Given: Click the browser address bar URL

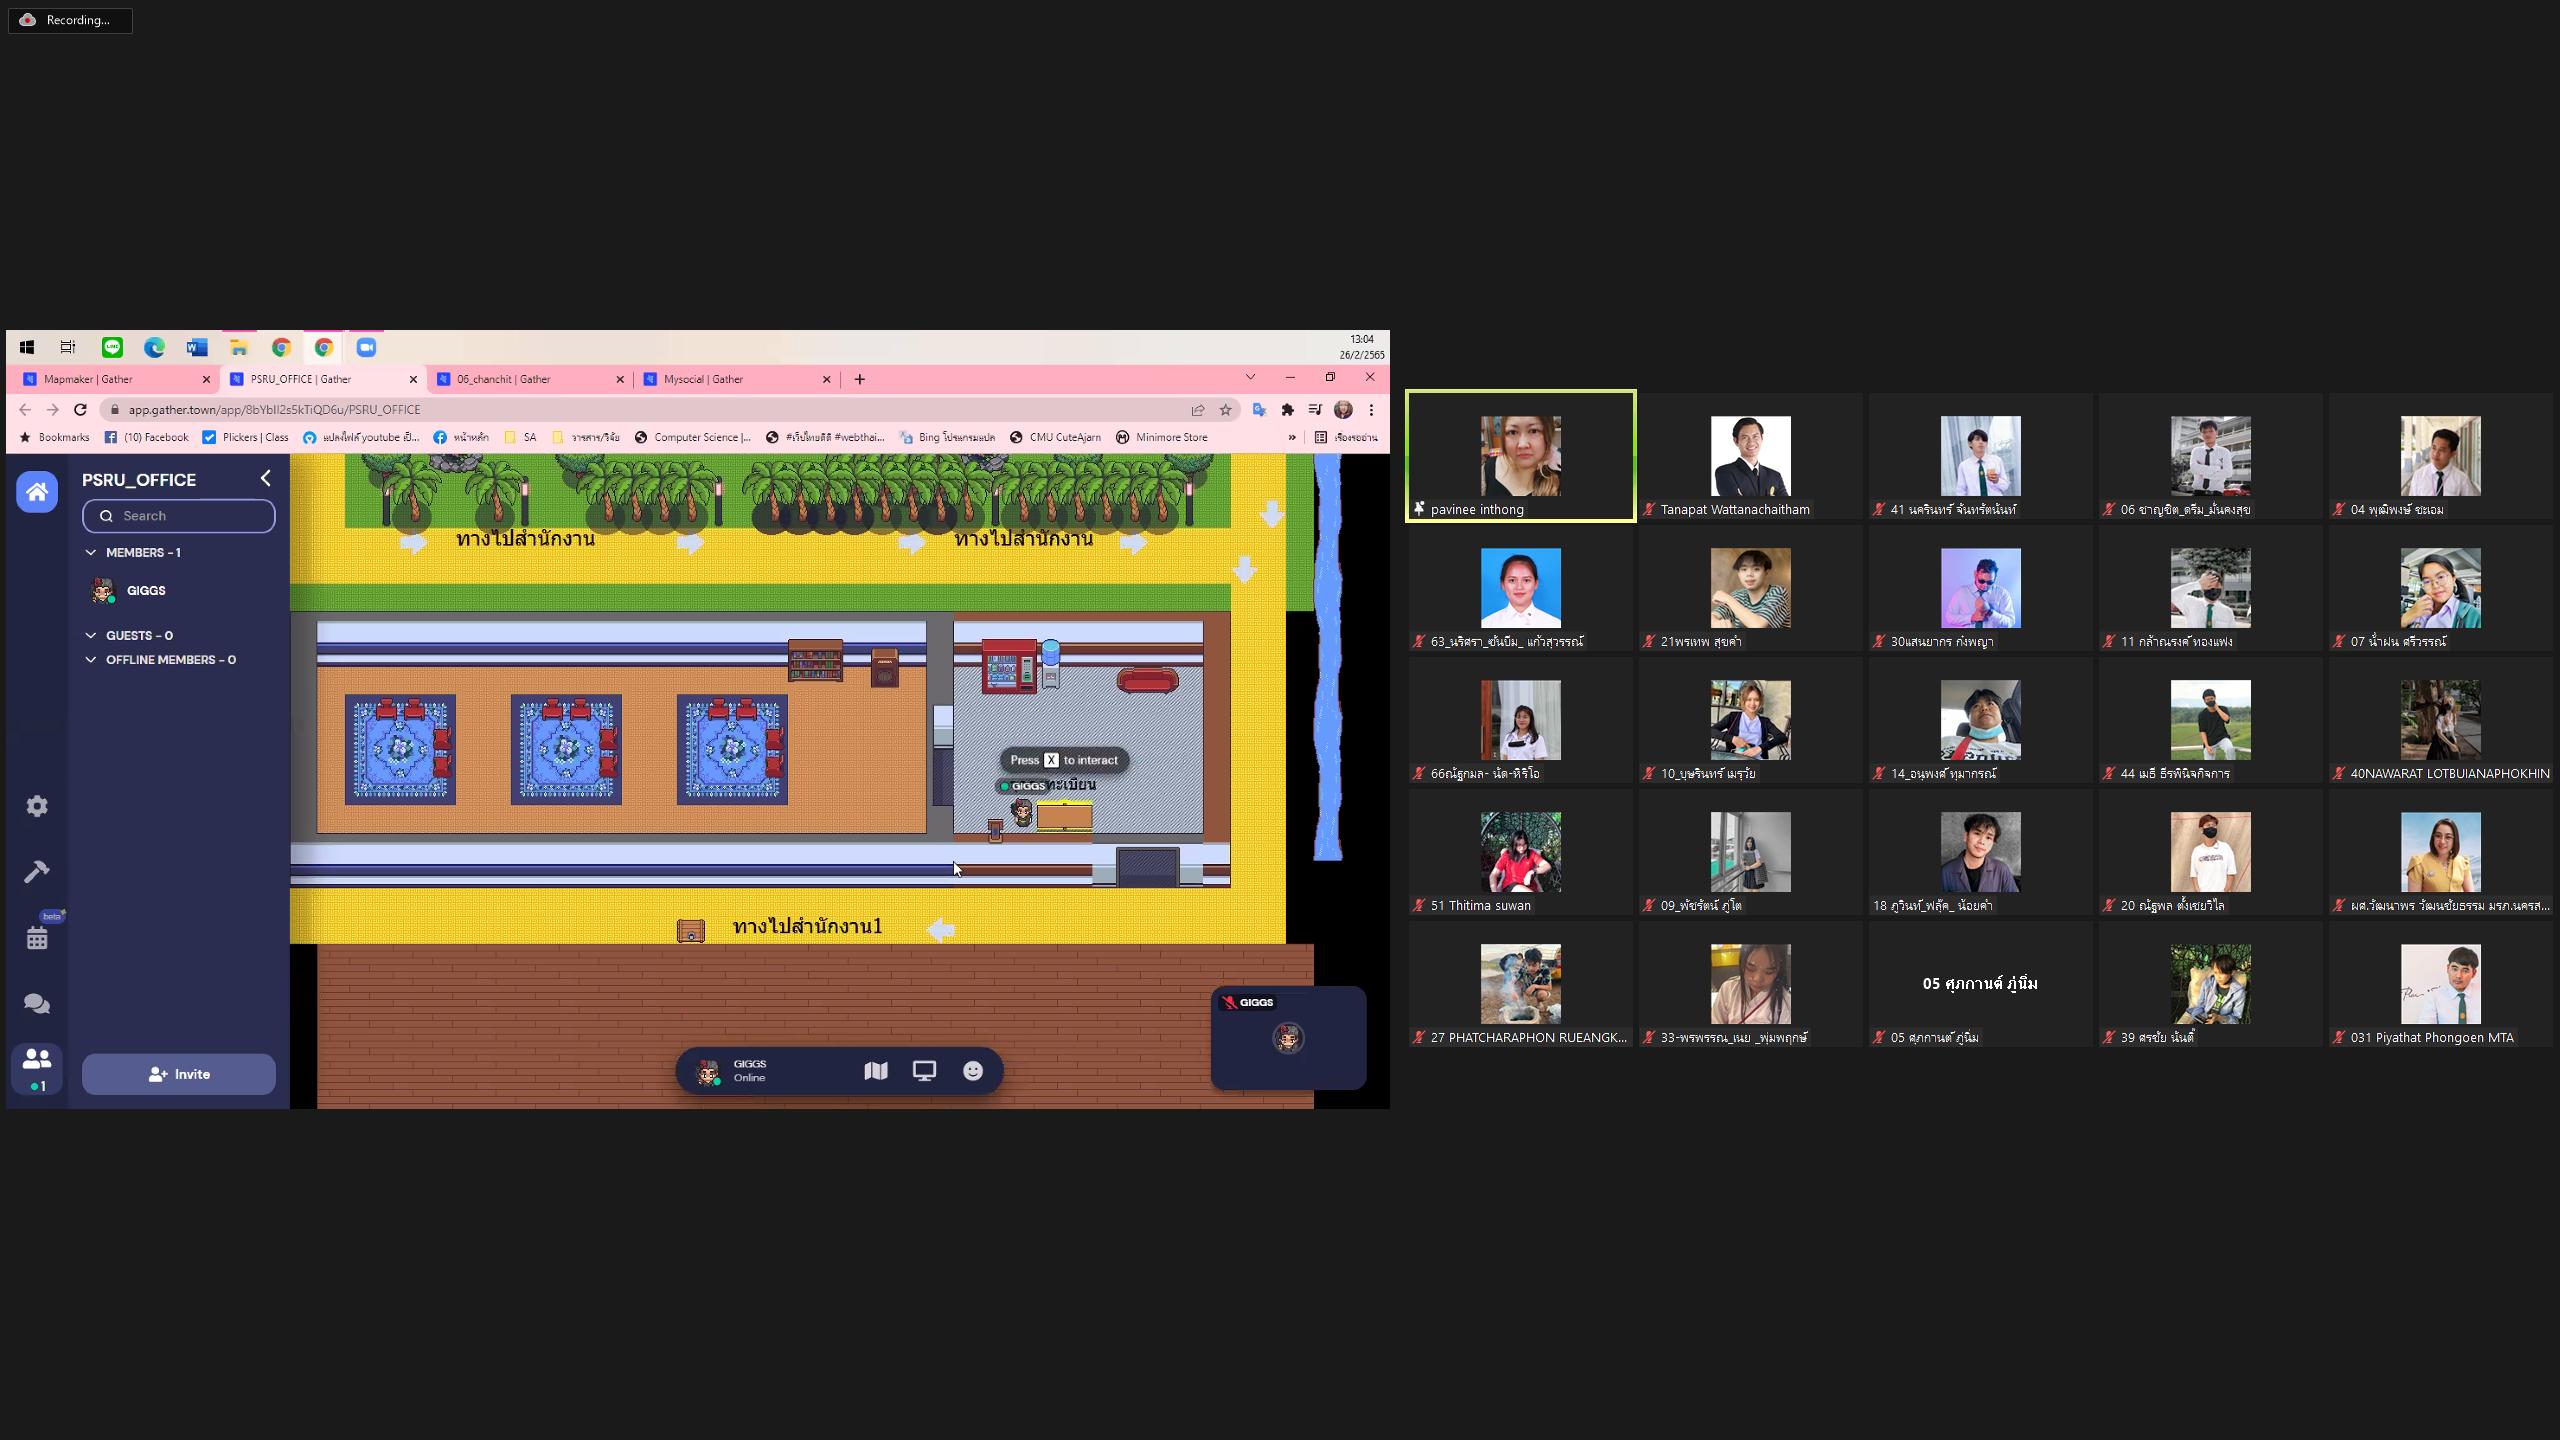Looking at the screenshot, I should click(x=274, y=410).
